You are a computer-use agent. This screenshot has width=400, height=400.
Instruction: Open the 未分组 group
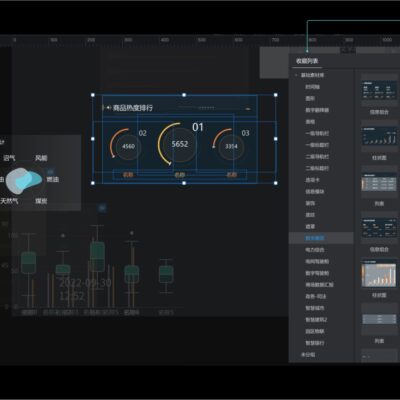(x=308, y=355)
